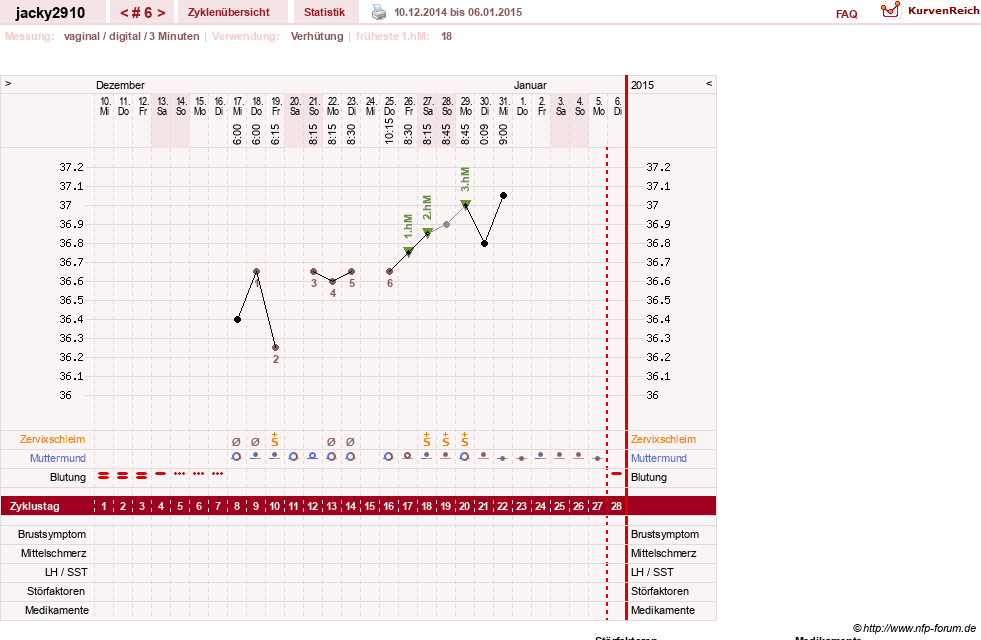Collapse chart with the top-right < arrow
Viewport: 981px width, 640px height.
[x=709, y=83]
